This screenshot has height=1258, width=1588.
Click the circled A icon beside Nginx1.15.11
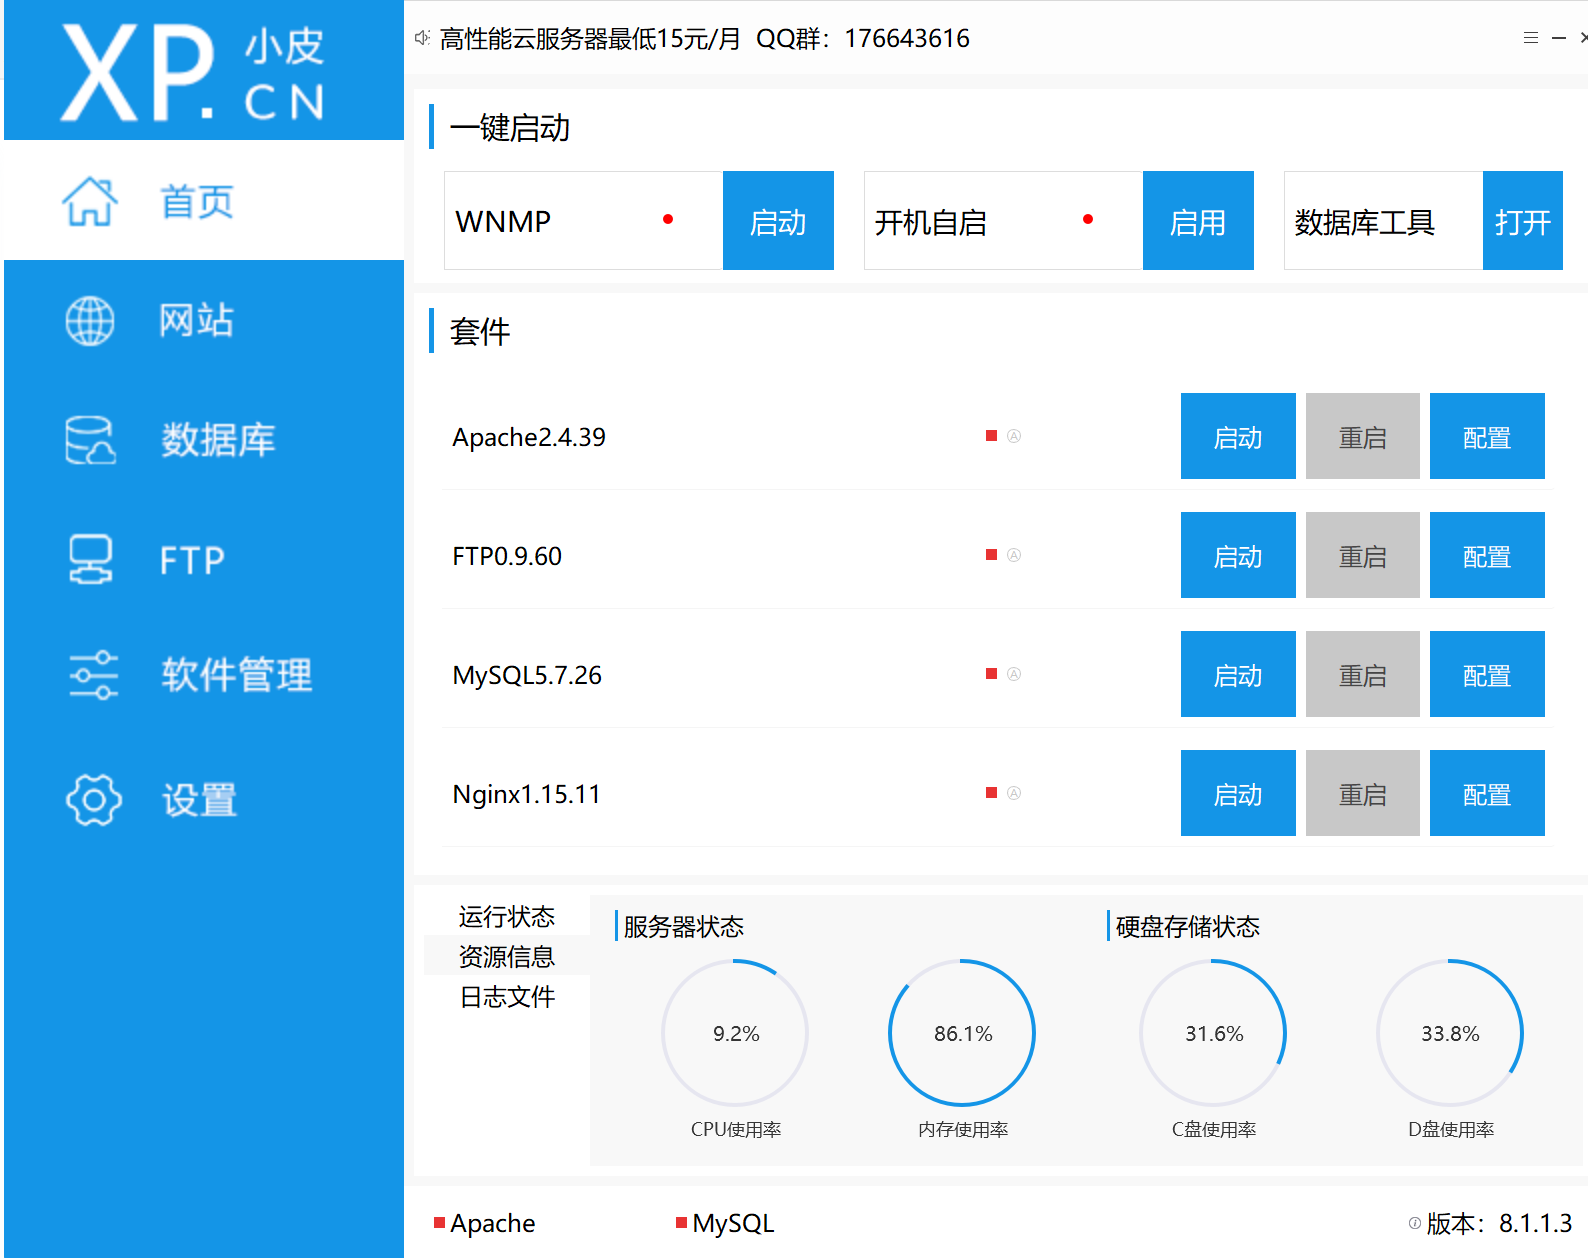[x=1014, y=793]
